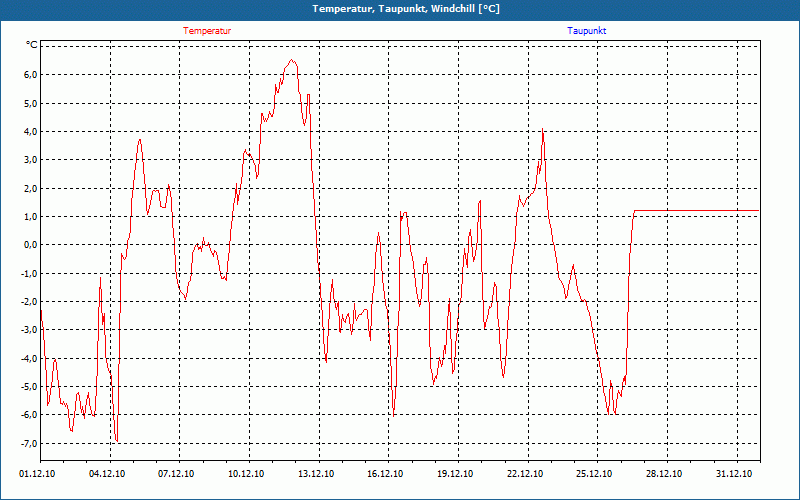Click the 28.12.10 date label

pos(664,474)
